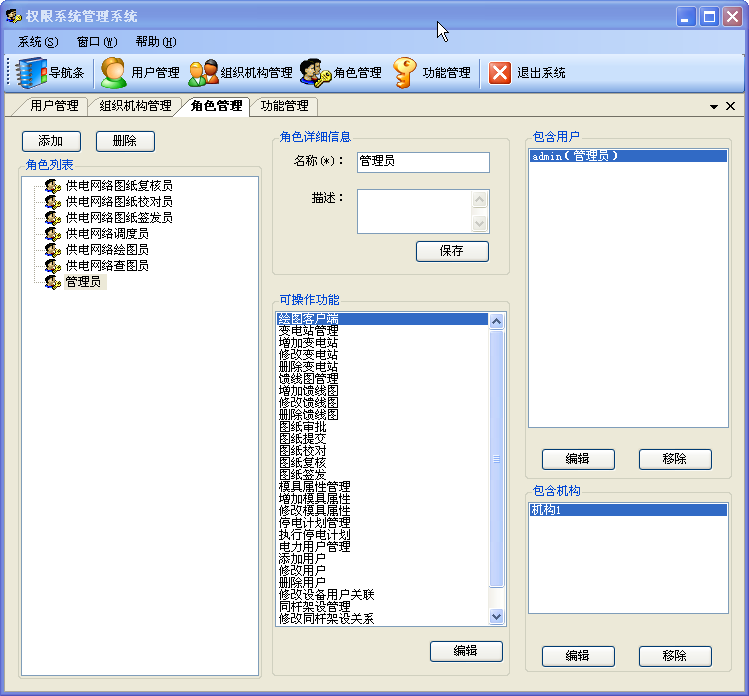The image size is (749, 696).
Task: Click 编辑 under 包含机构 list
Action: coord(578,656)
